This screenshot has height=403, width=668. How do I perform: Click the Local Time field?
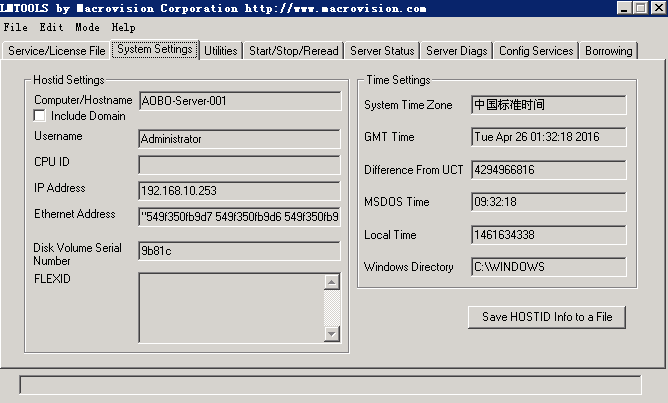(x=549, y=235)
